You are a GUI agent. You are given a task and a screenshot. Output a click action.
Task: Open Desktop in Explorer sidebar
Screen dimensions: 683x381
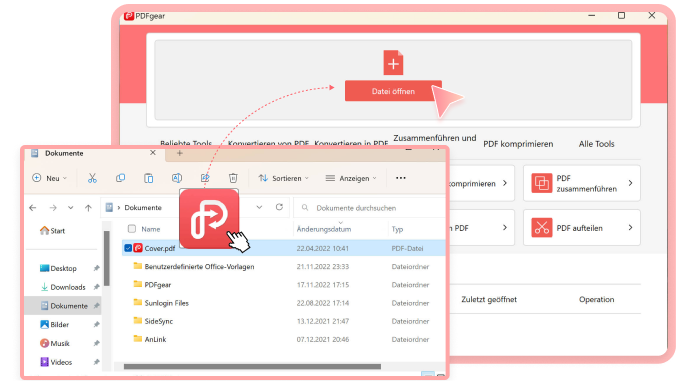58,268
